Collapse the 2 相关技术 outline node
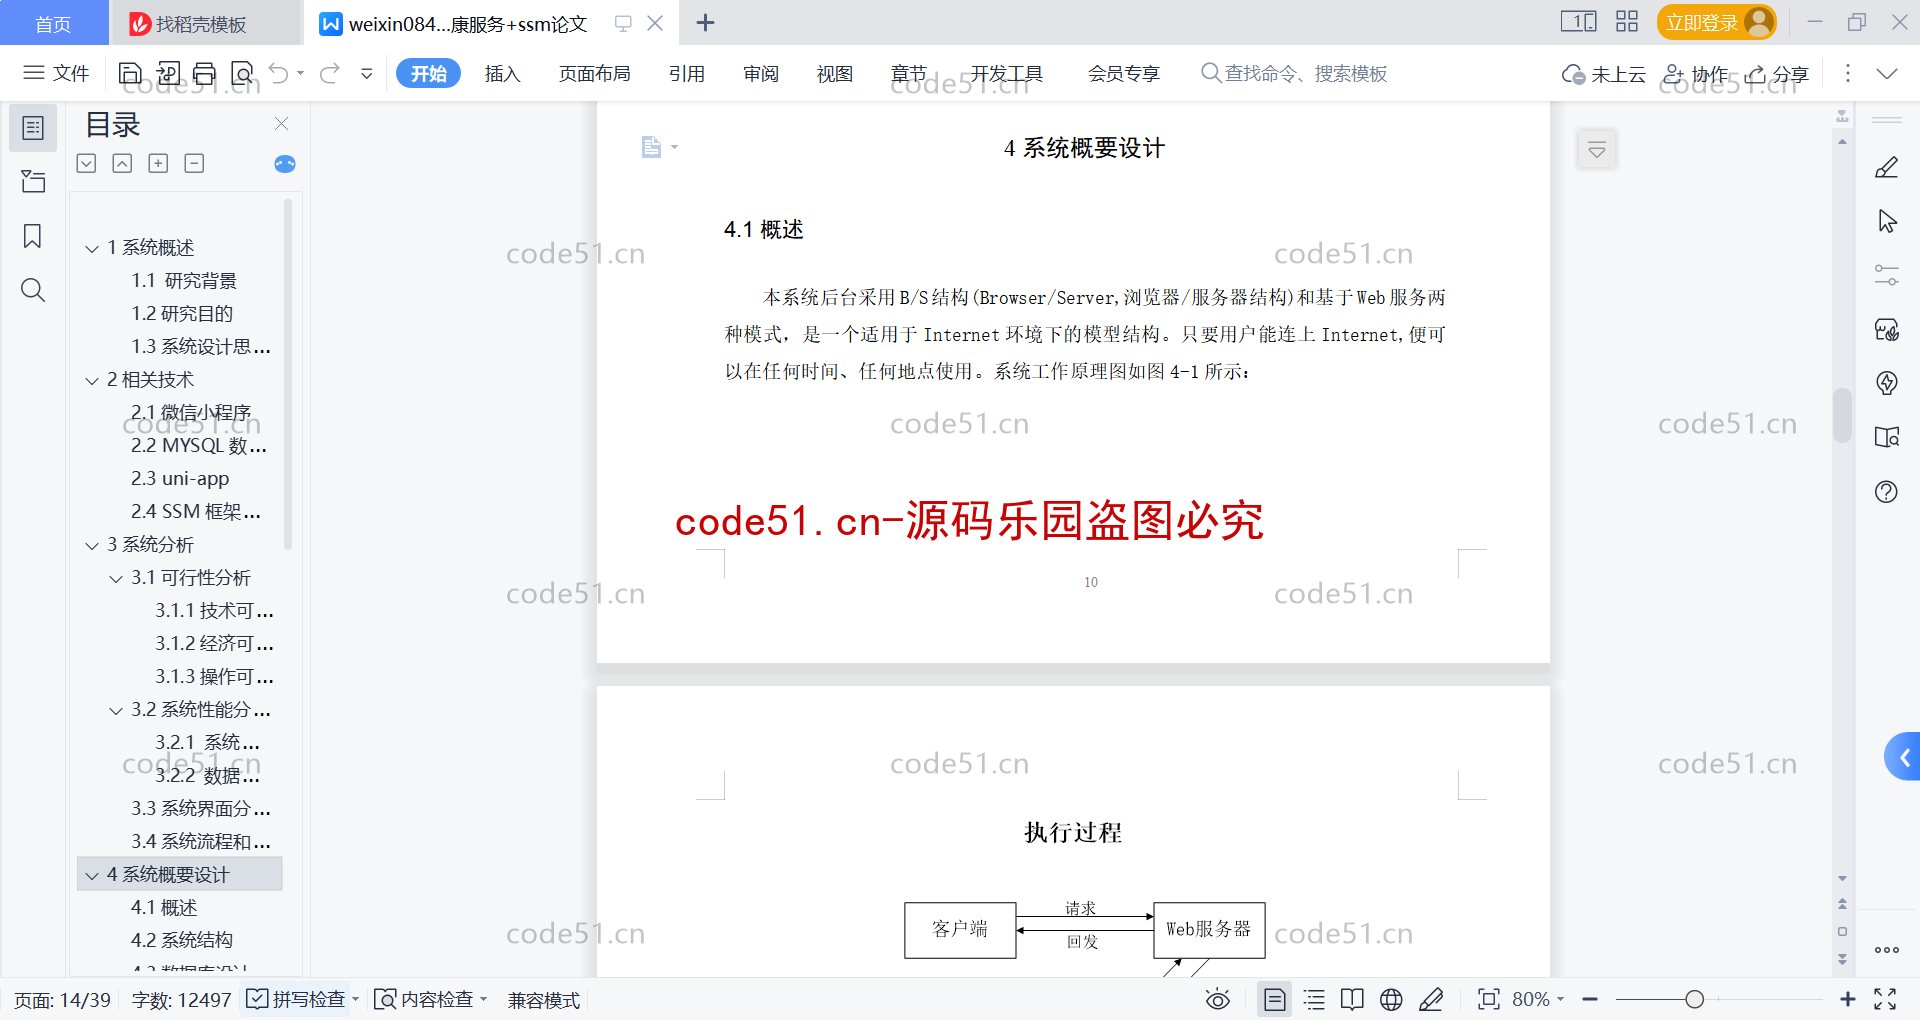Screen dimensions: 1920x1020 pyautogui.click(x=92, y=380)
